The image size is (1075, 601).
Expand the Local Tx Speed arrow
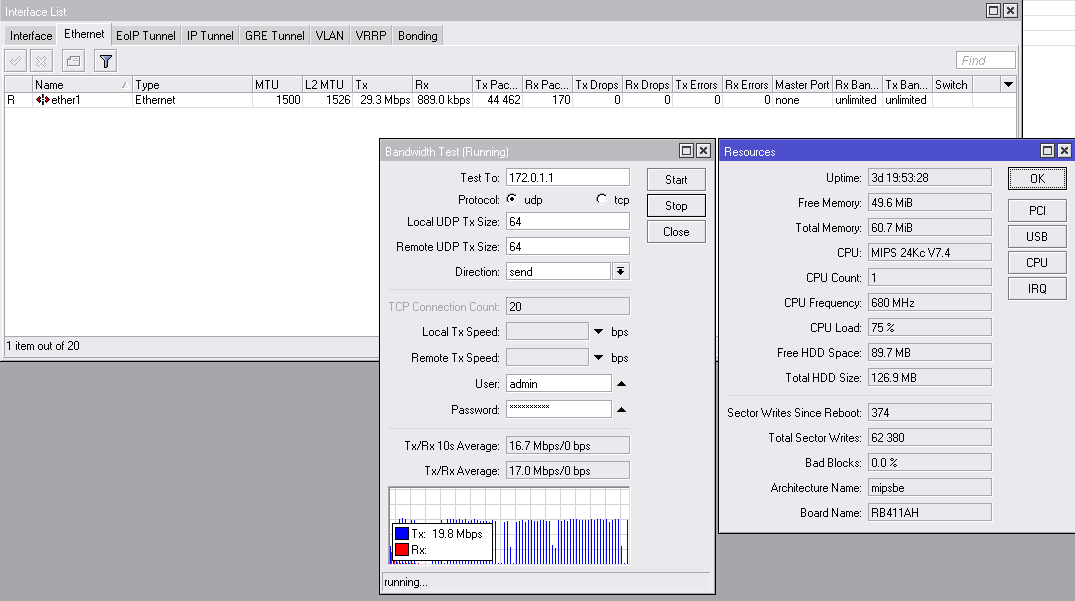click(599, 332)
